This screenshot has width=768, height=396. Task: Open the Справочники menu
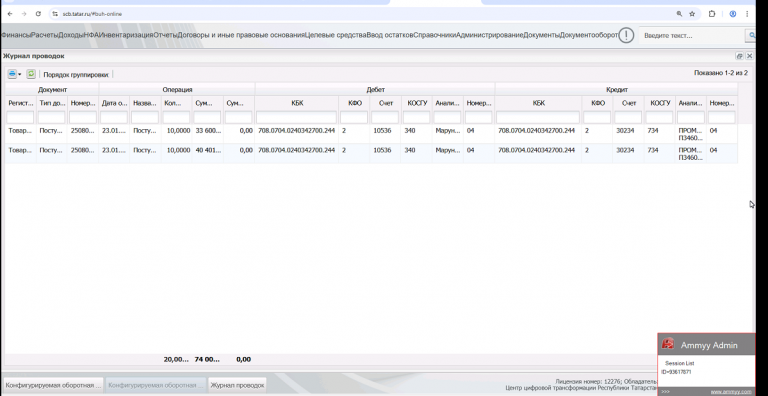[x=434, y=35]
